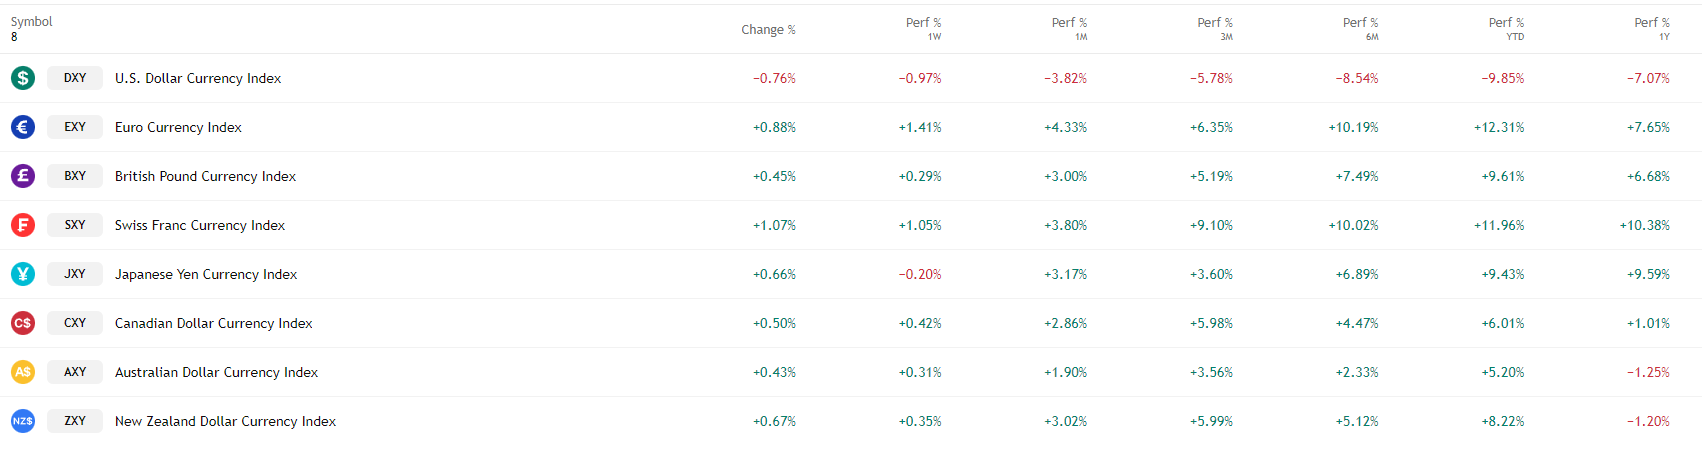The image size is (1702, 460).
Task: Click the Japanese Yen teal icon
Action: 23,274
